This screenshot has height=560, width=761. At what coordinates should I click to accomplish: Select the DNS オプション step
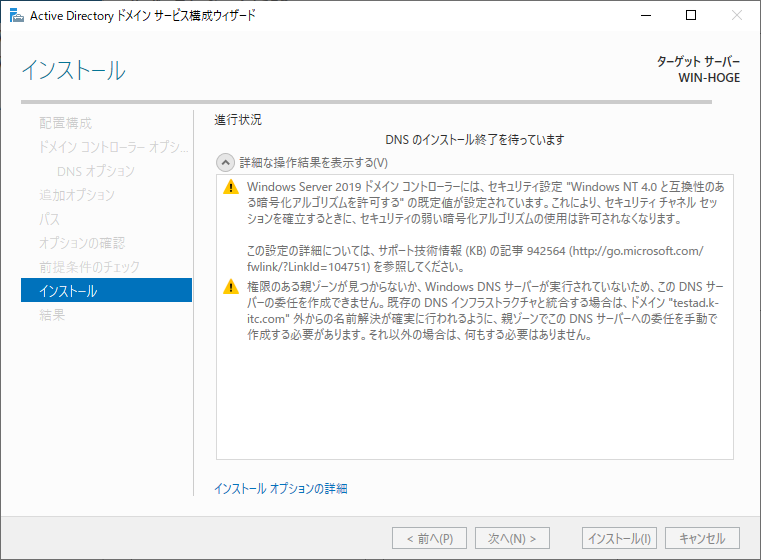click(96, 171)
